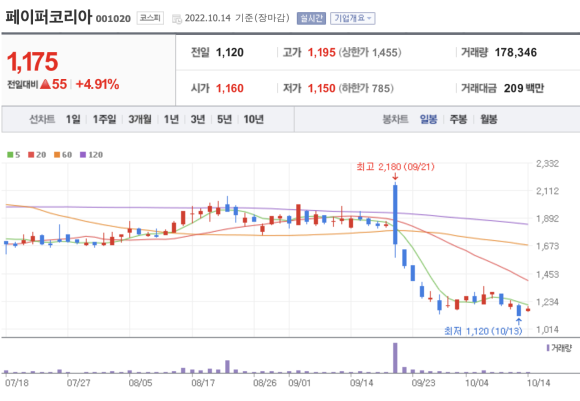Click the tallest volume bar under 09/21
This screenshot has height=401, width=580.
point(395,358)
